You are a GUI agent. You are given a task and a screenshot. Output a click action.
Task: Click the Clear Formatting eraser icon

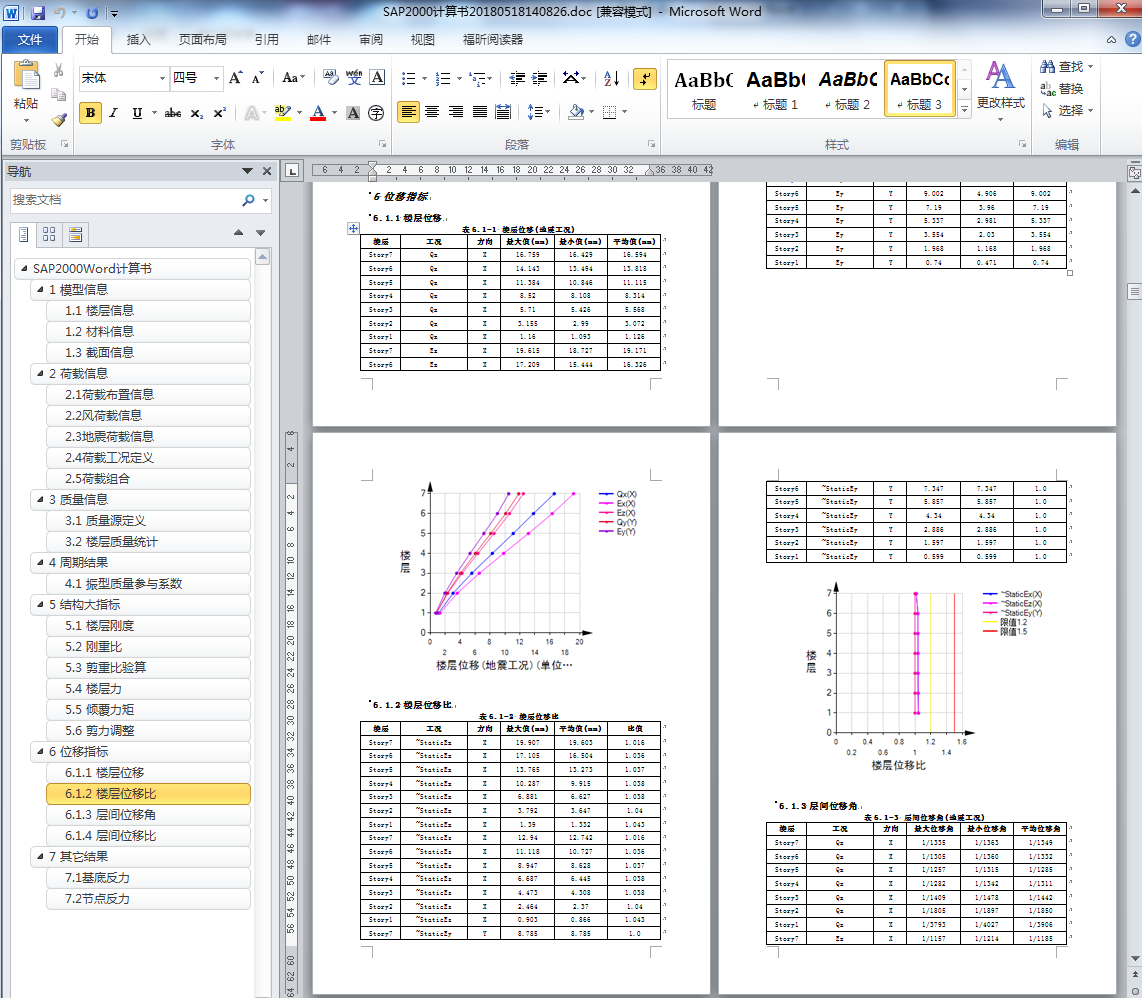pyautogui.click(x=329, y=78)
